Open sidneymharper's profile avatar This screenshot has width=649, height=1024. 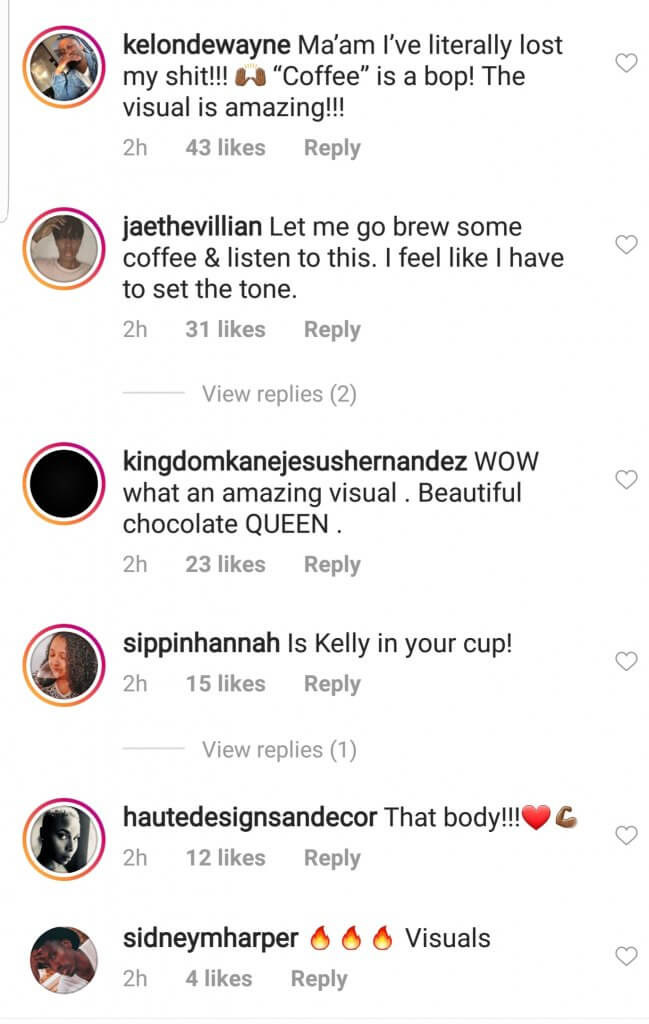[x=63, y=960]
